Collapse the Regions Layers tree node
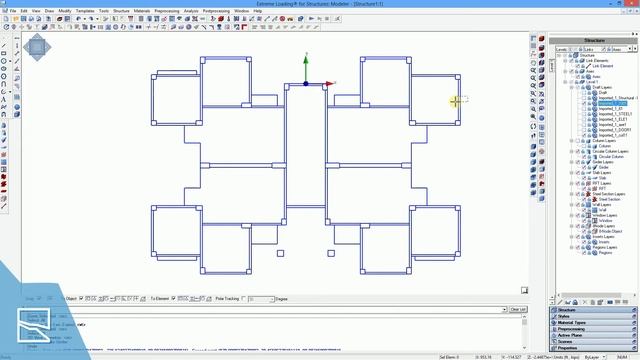This screenshot has width=640, height=360. point(571,247)
